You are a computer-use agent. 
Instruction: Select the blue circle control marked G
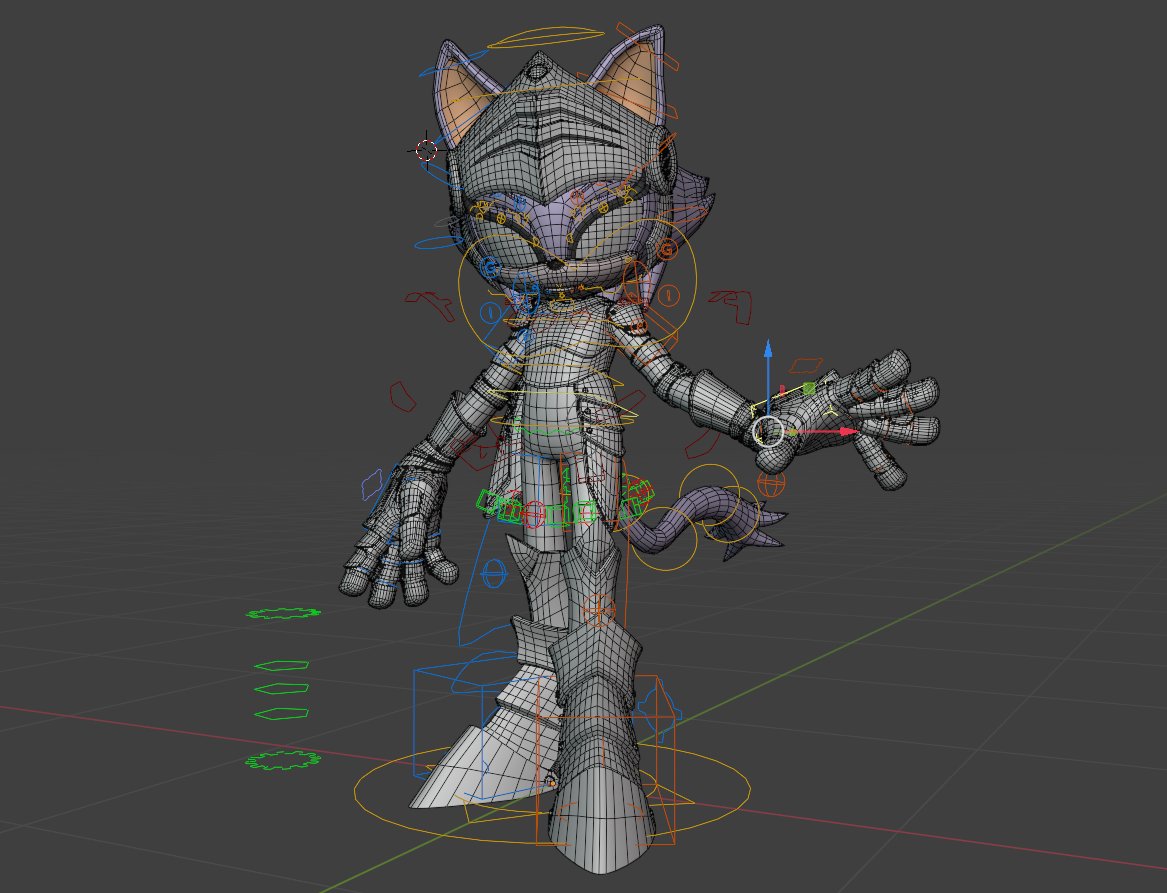point(490,267)
